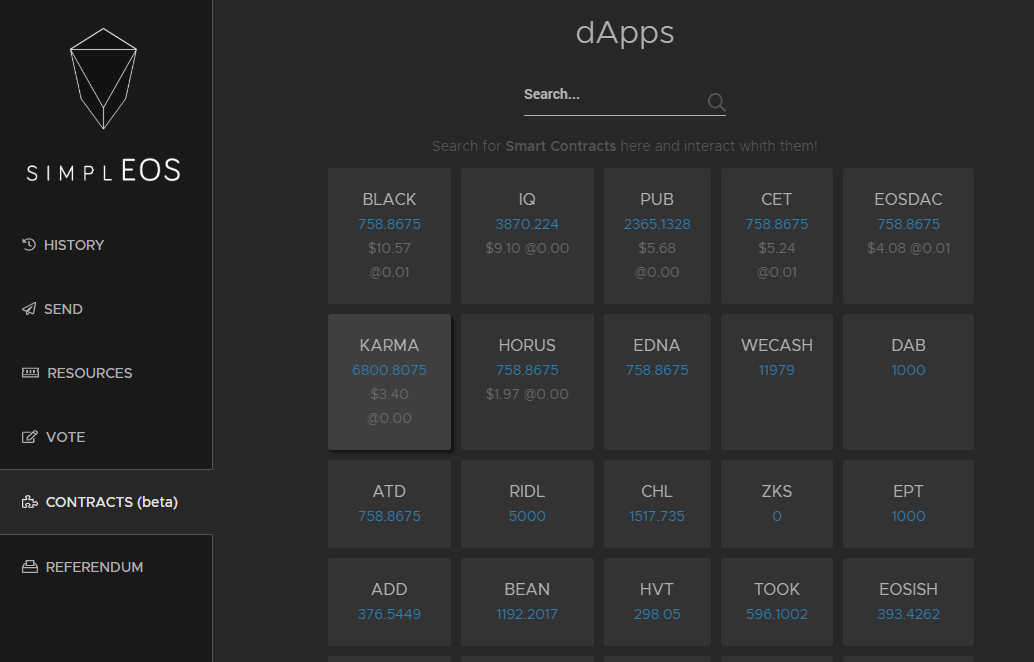Click the $10.57 value on BLACK
The width and height of the screenshot is (1034, 662).
(389, 248)
